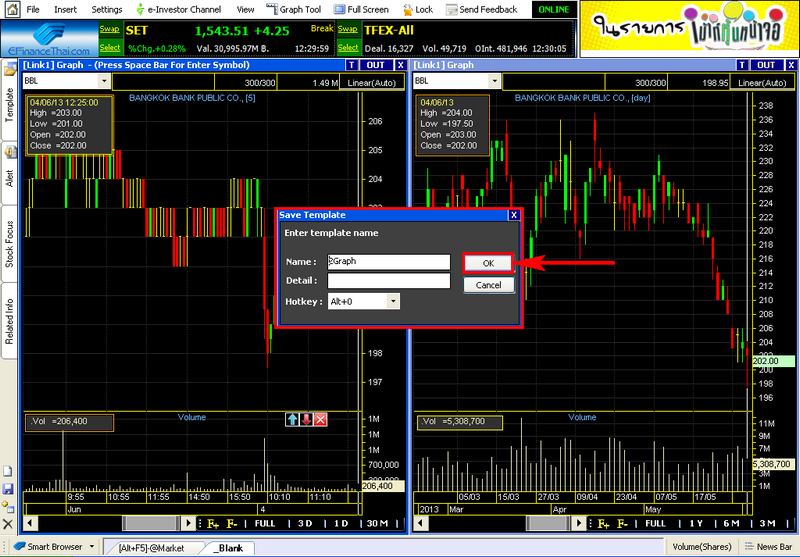This screenshot has height=557, width=800.
Task: Click Linear(Auto) scale in right graph
Action: click(762, 83)
